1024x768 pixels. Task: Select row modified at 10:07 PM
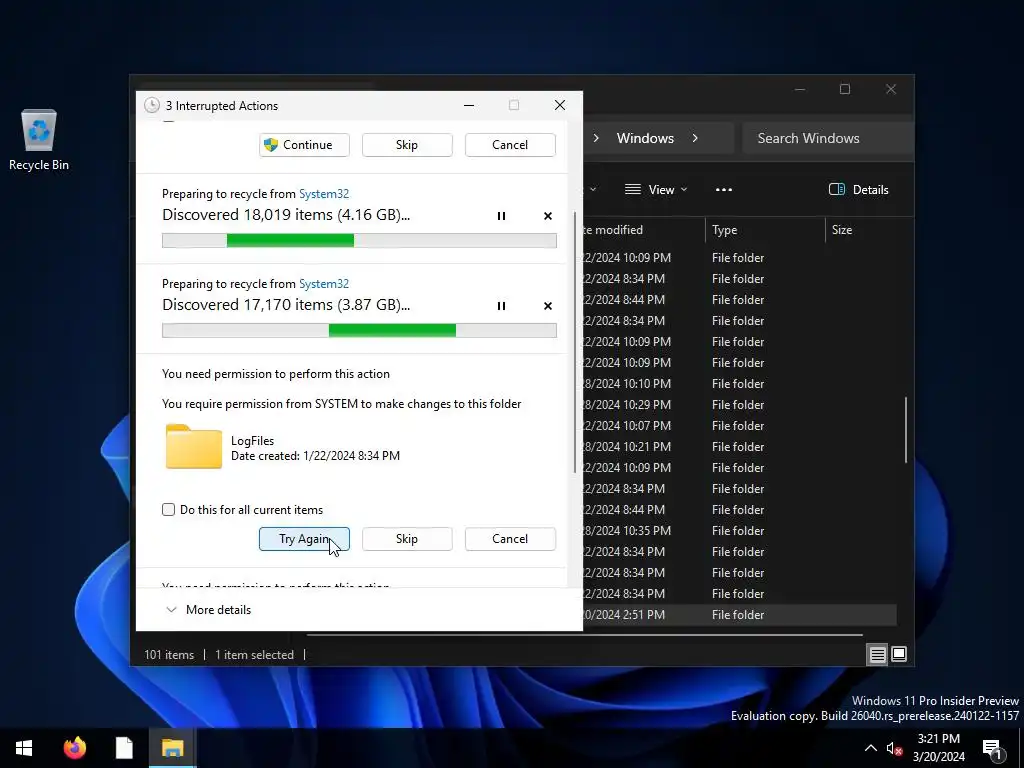pos(739,426)
